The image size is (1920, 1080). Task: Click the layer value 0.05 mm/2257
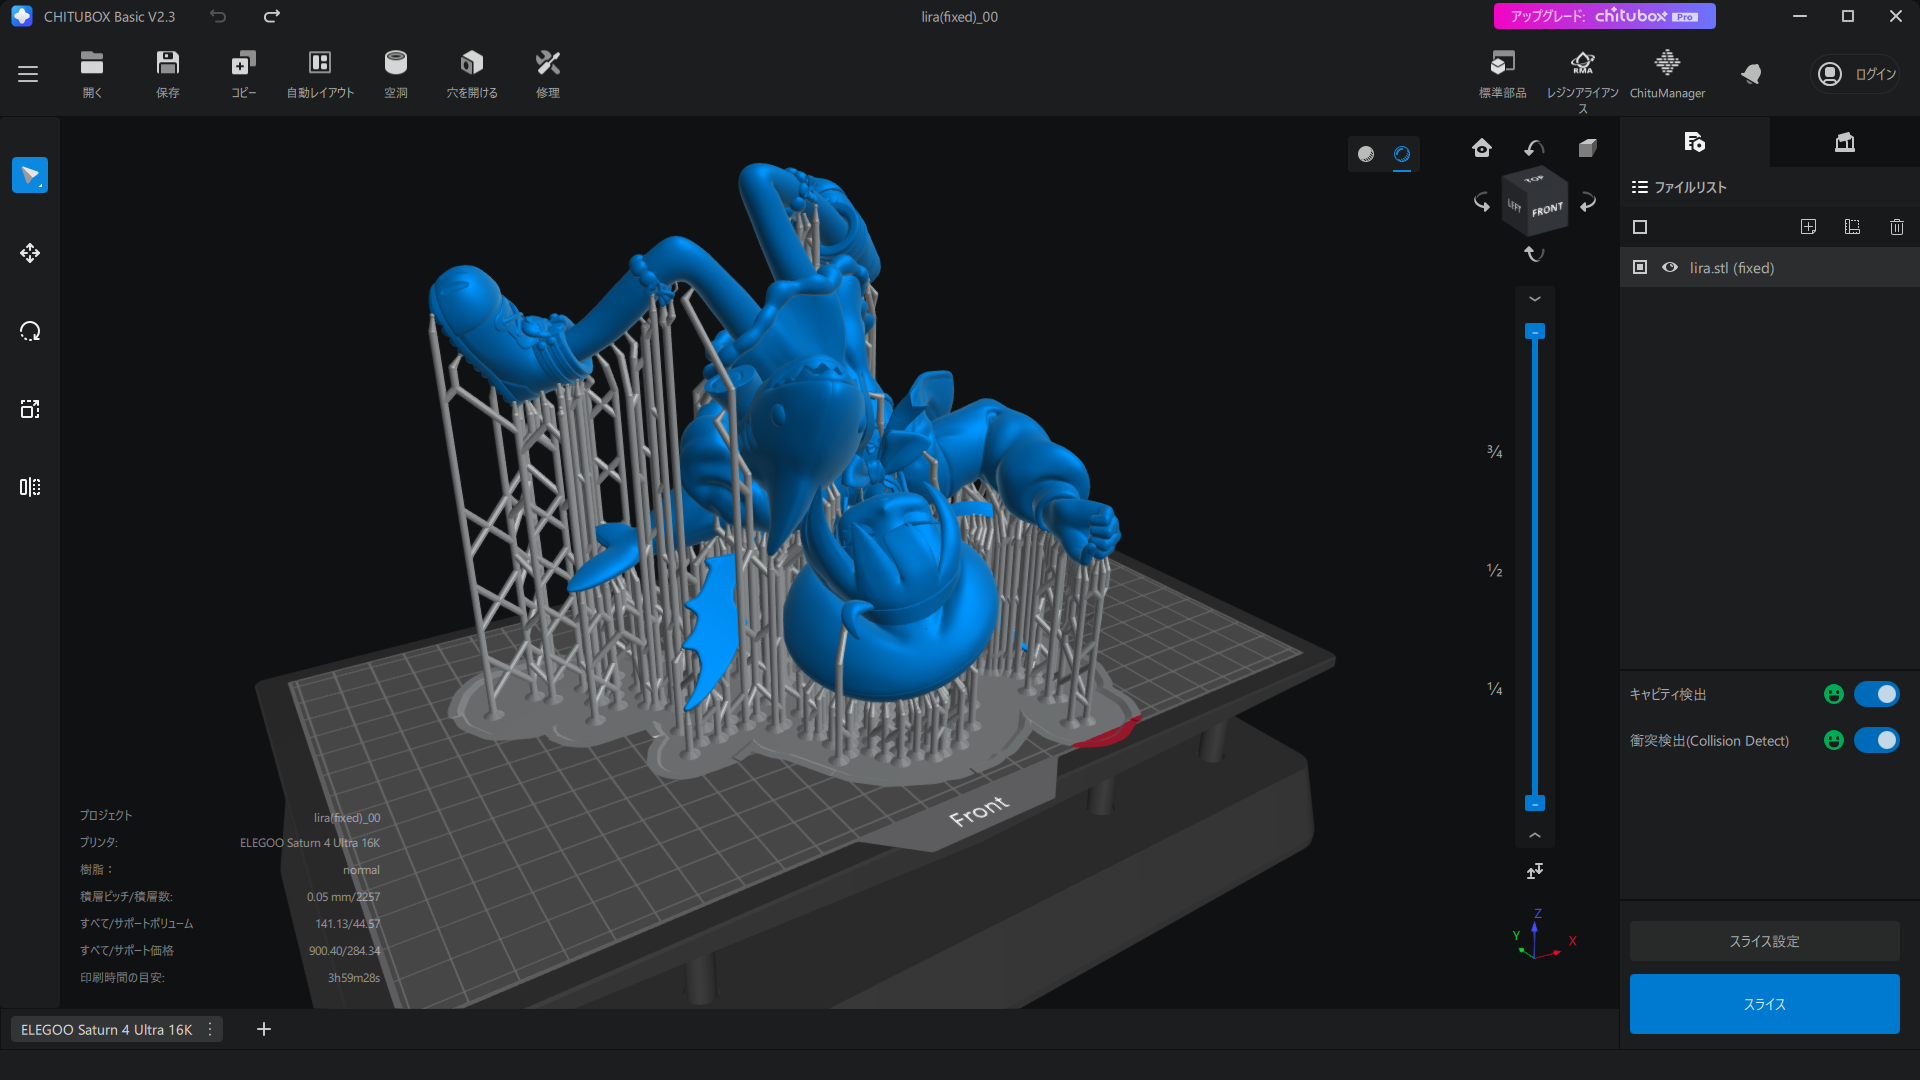click(x=343, y=897)
